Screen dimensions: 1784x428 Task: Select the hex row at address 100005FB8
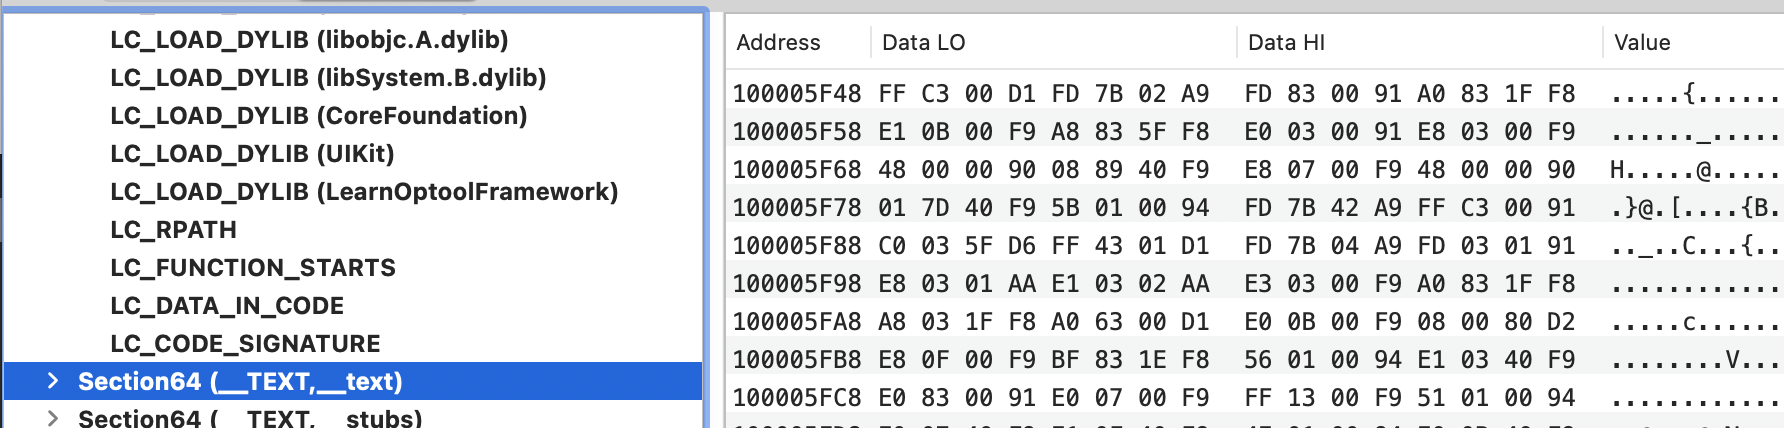(x=1256, y=360)
